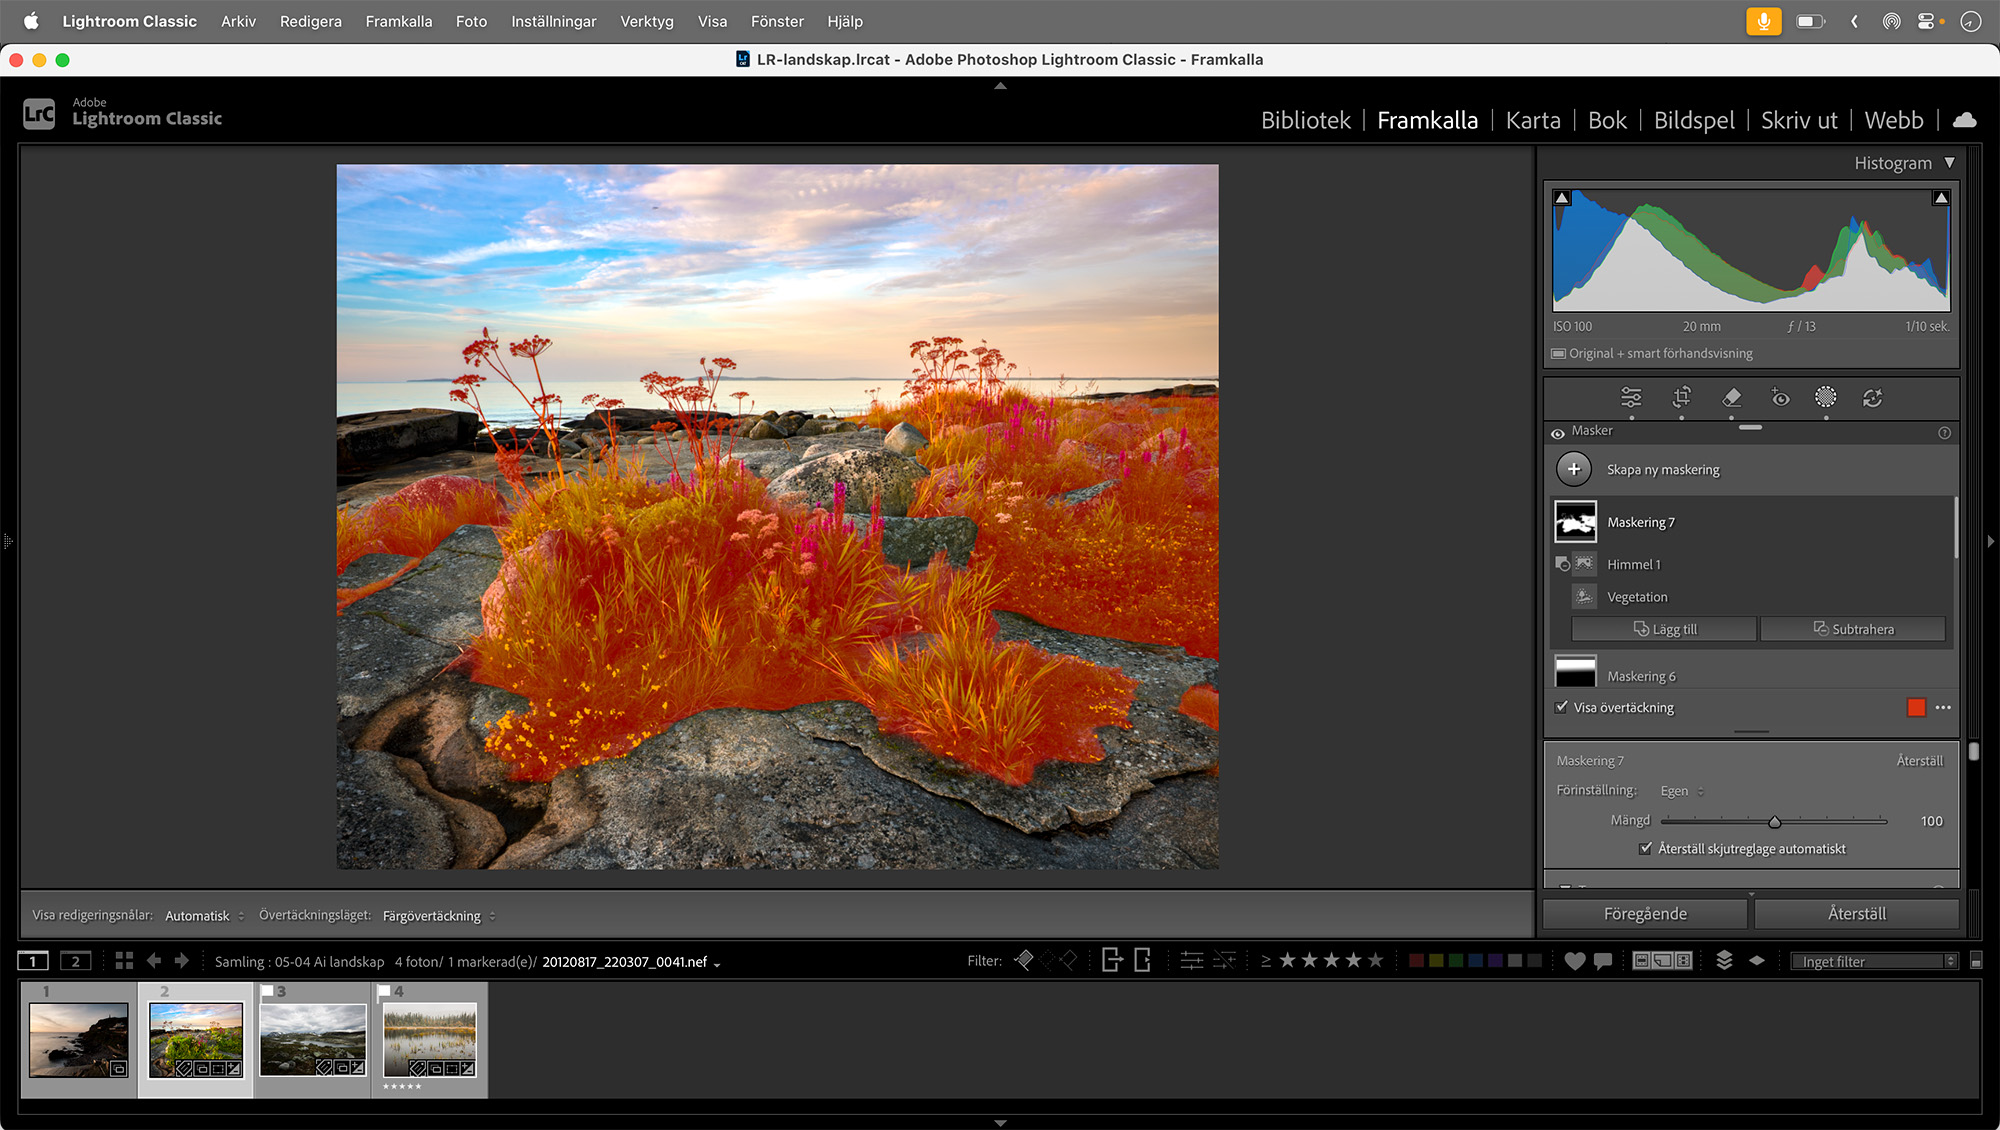This screenshot has width=2000, height=1130.
Task: Click the Masking tool circle icon
Action: pos(1825,398)
